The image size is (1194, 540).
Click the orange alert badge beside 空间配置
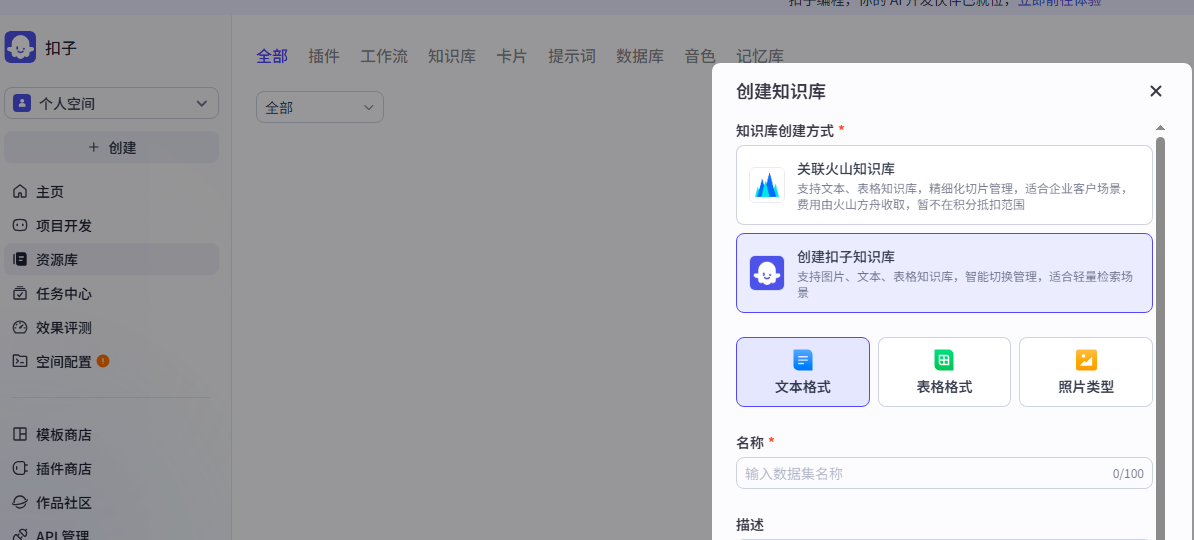click(103, 361)
